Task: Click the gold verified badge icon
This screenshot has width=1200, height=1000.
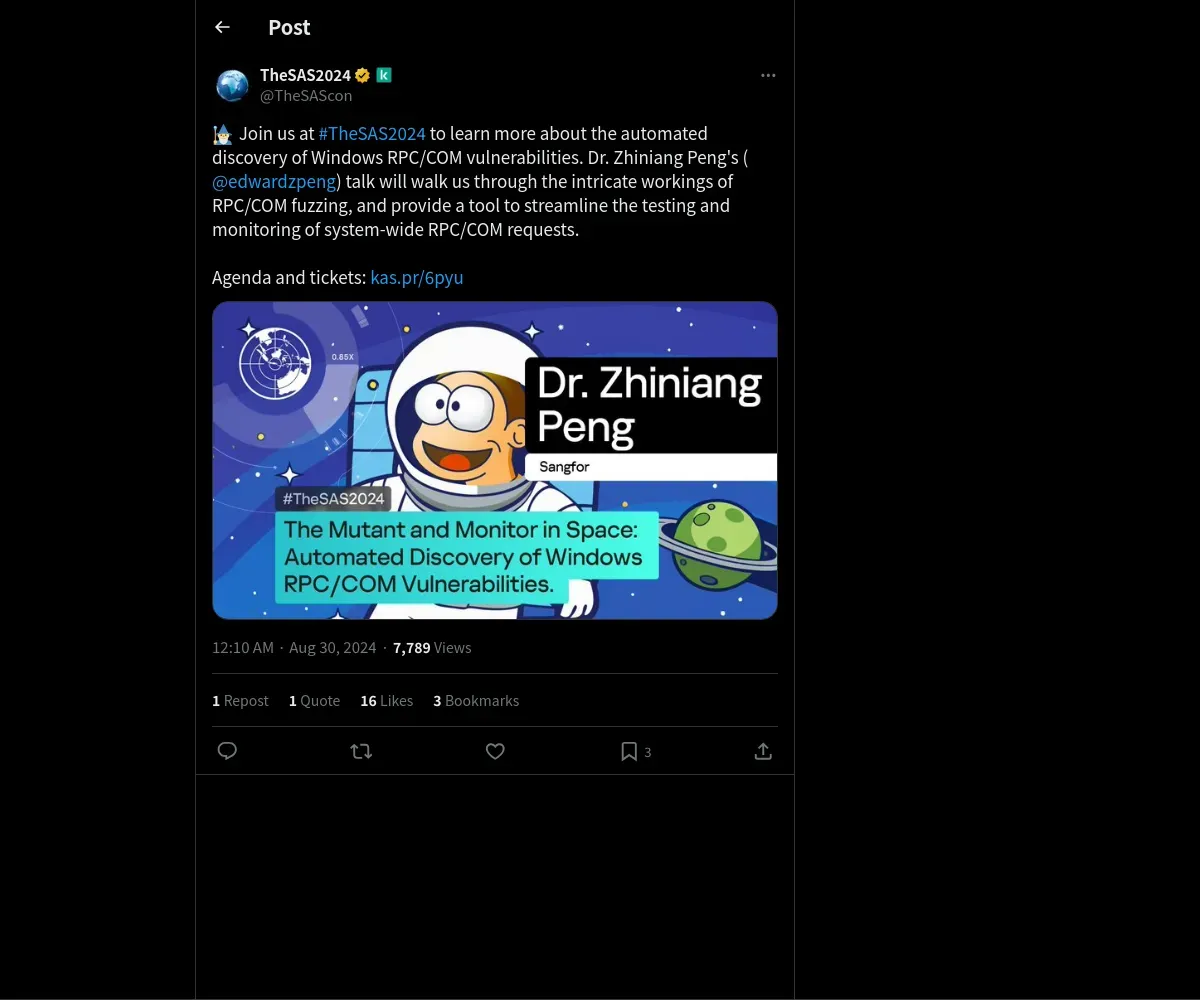Action: pos(362,75)
